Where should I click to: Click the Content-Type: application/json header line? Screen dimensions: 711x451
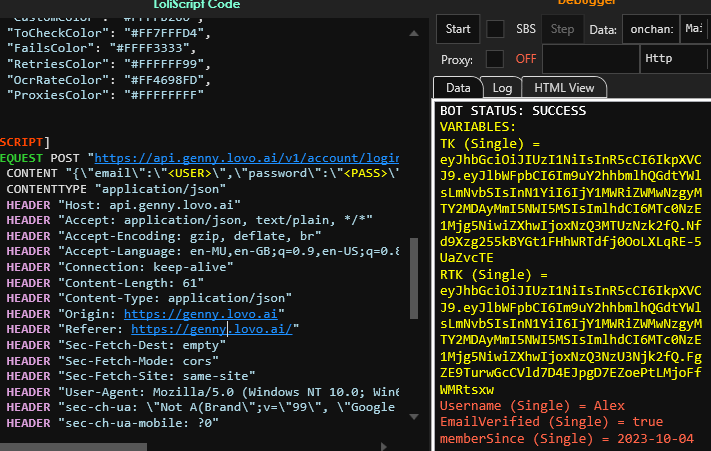coord(149,298)
